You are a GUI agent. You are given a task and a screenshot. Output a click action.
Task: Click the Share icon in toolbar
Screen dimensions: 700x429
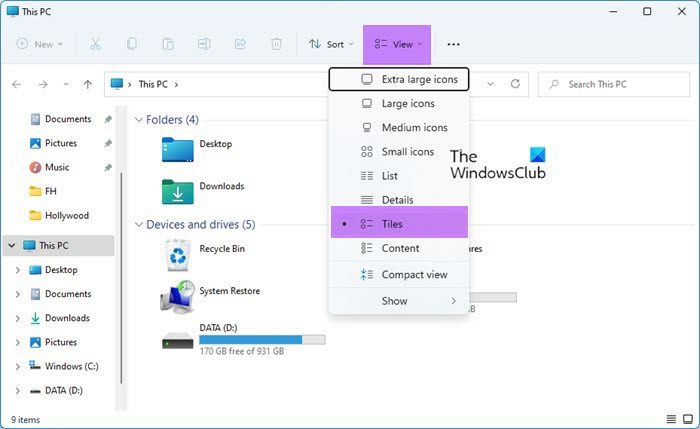[240, 44]
